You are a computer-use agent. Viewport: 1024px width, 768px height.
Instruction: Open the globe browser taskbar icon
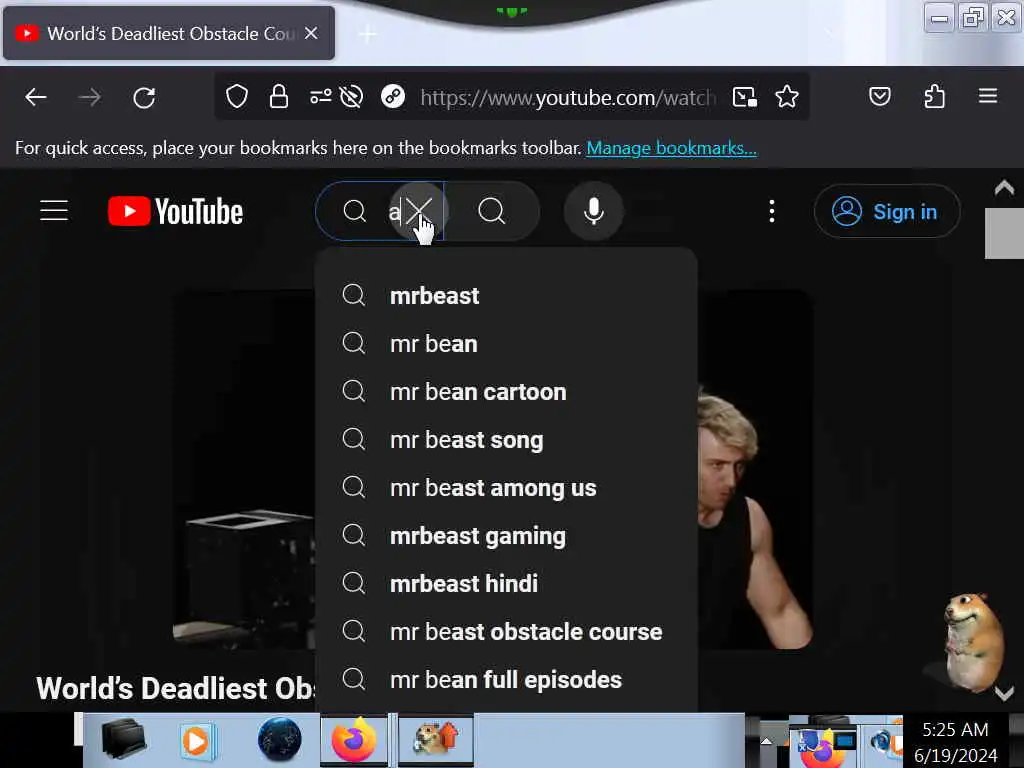coord(280,740)
